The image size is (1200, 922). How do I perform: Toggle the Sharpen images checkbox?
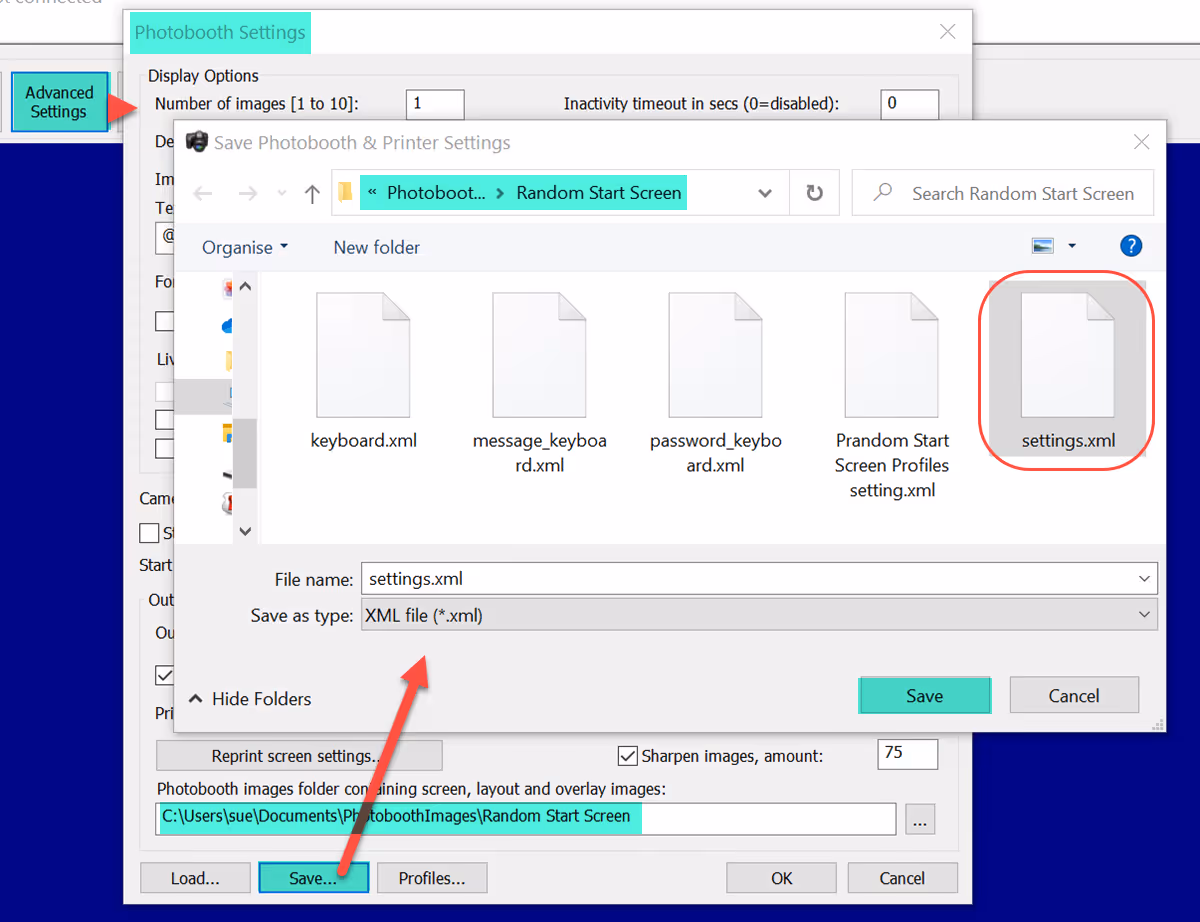[x=628, y=756]
